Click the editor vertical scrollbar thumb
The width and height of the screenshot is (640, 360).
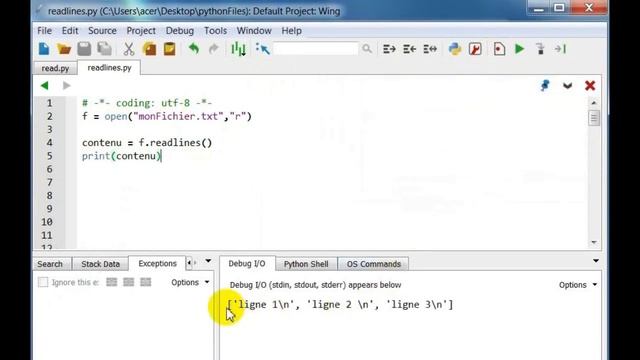(x=594, y=118)
